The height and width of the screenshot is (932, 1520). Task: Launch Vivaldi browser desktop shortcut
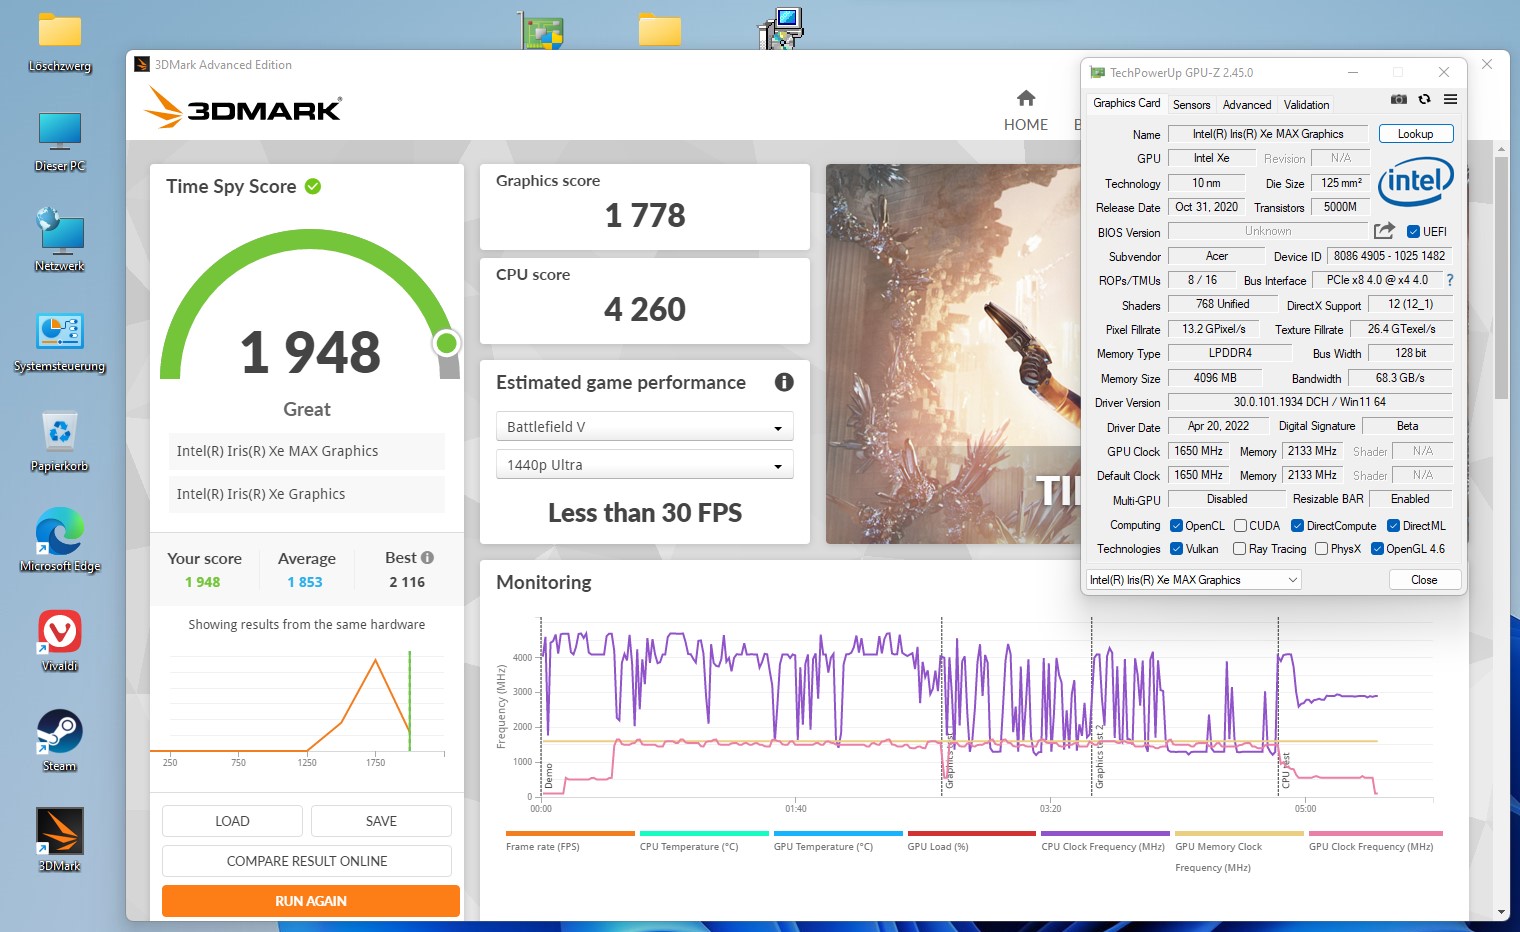pos(60,641)
